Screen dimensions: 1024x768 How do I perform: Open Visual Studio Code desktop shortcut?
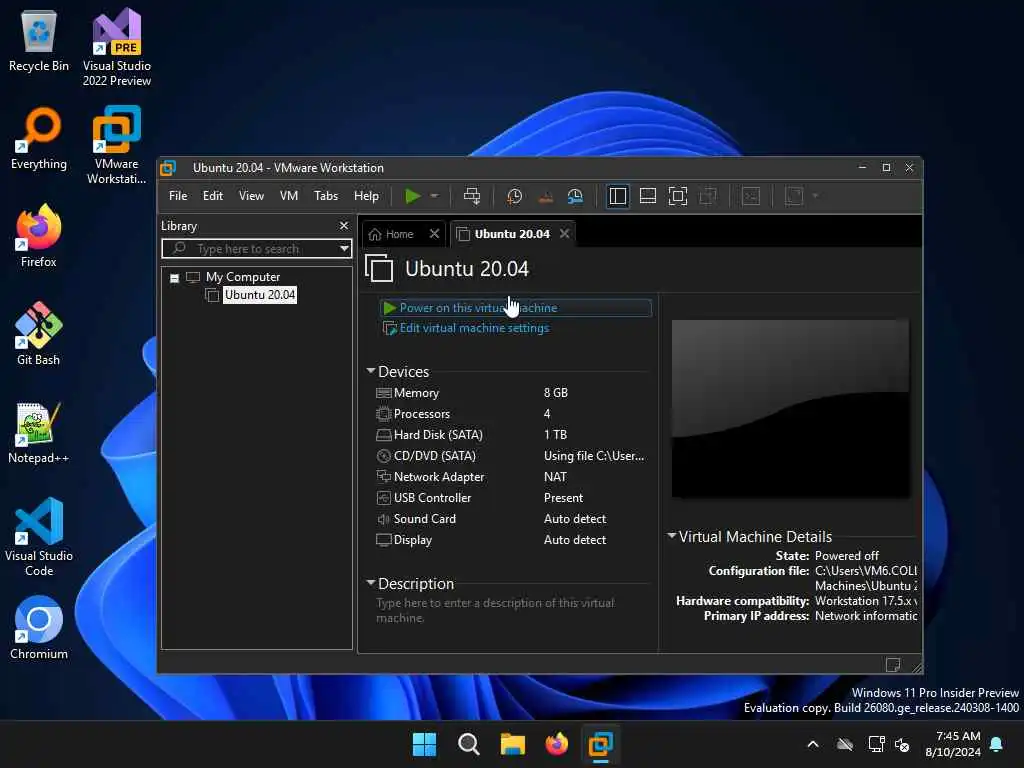39,537
